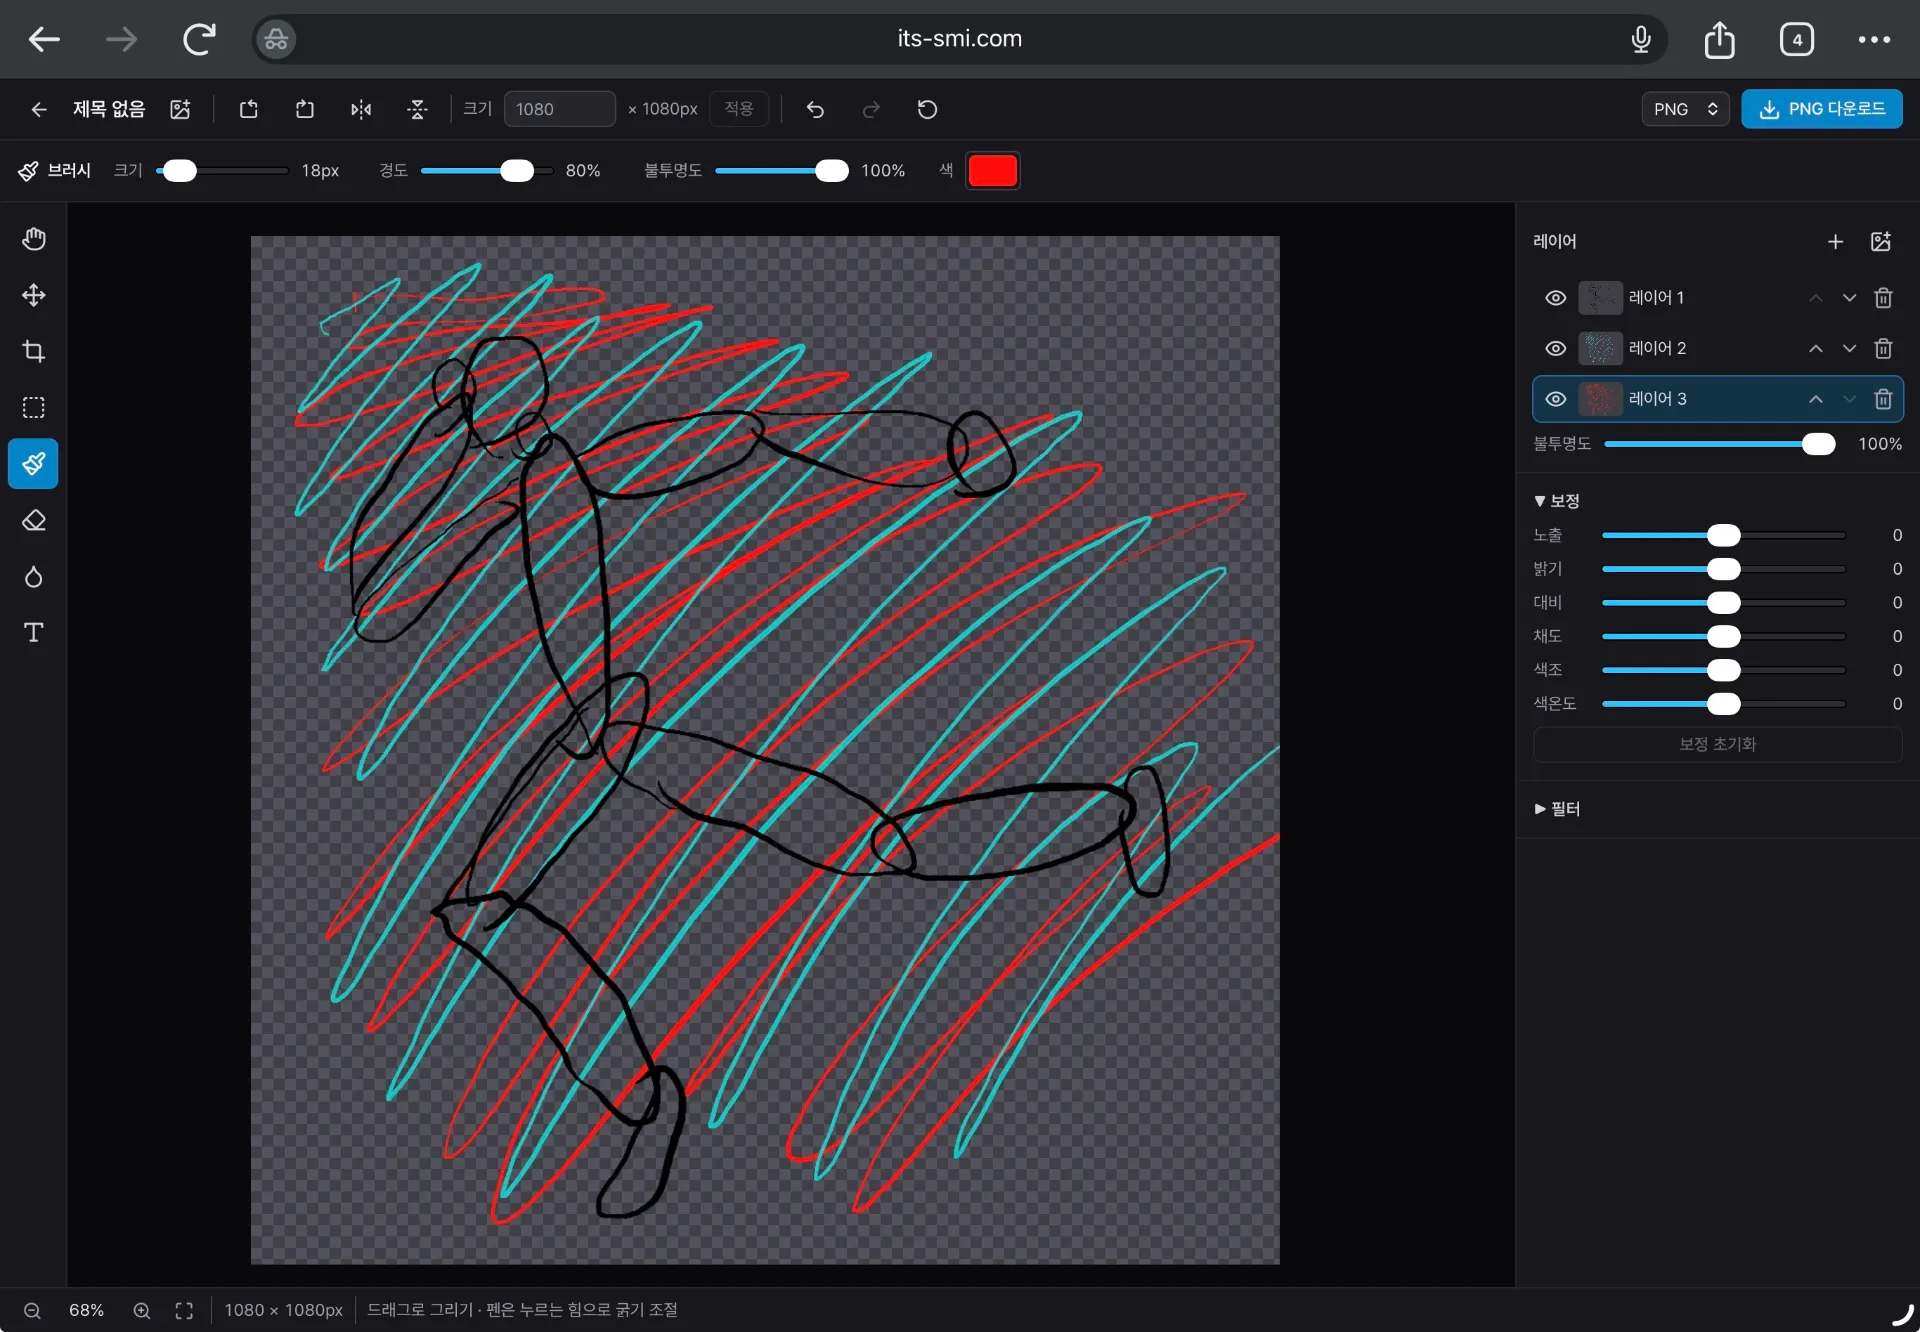The height and width of the screenshot is (1332, 1920).
Task: Select the rectangular Selection tool
Action: tap(34, 407)
